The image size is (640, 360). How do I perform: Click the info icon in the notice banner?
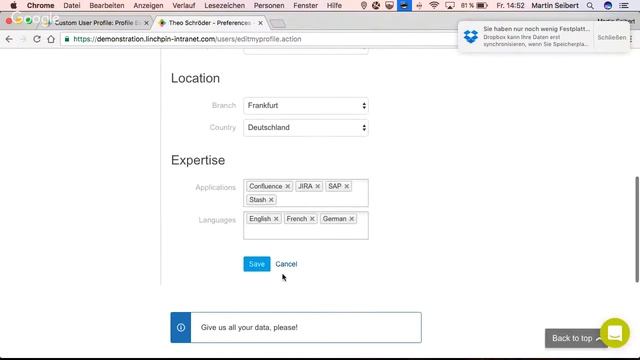[x=181, y=327]
